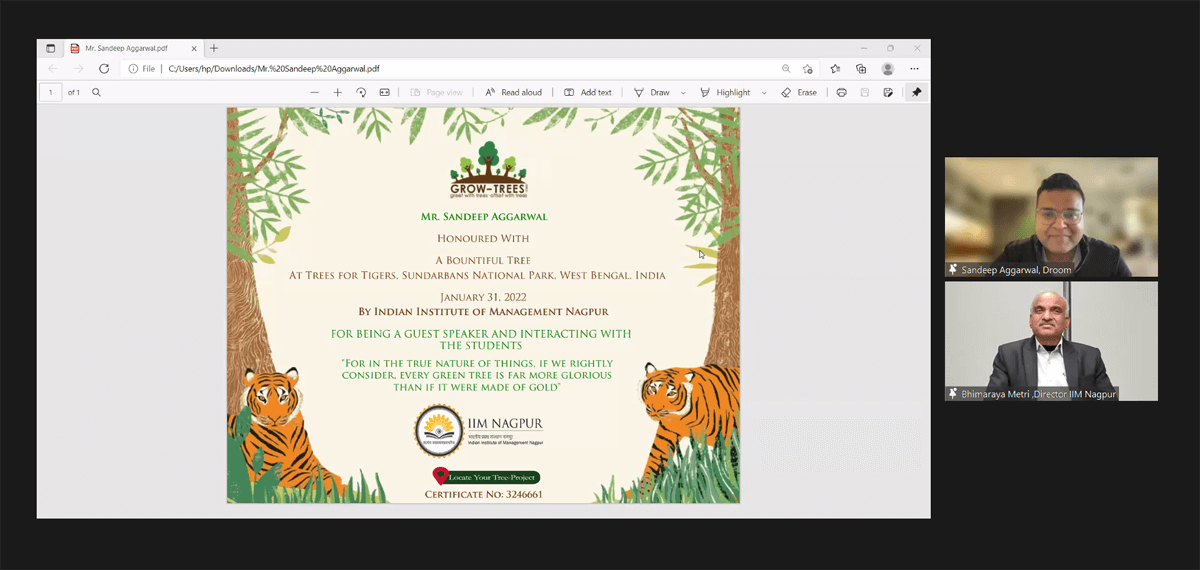Viewport: 1200px width, 570px height.
Task: Activate the Draw tool
Action: (652, 92)
